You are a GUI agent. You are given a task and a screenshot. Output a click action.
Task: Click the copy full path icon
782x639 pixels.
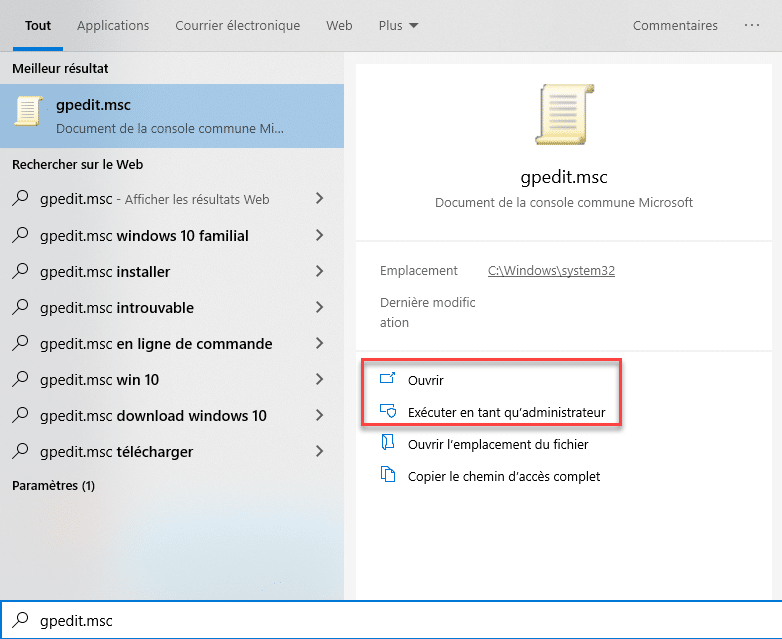pos(388,476)
